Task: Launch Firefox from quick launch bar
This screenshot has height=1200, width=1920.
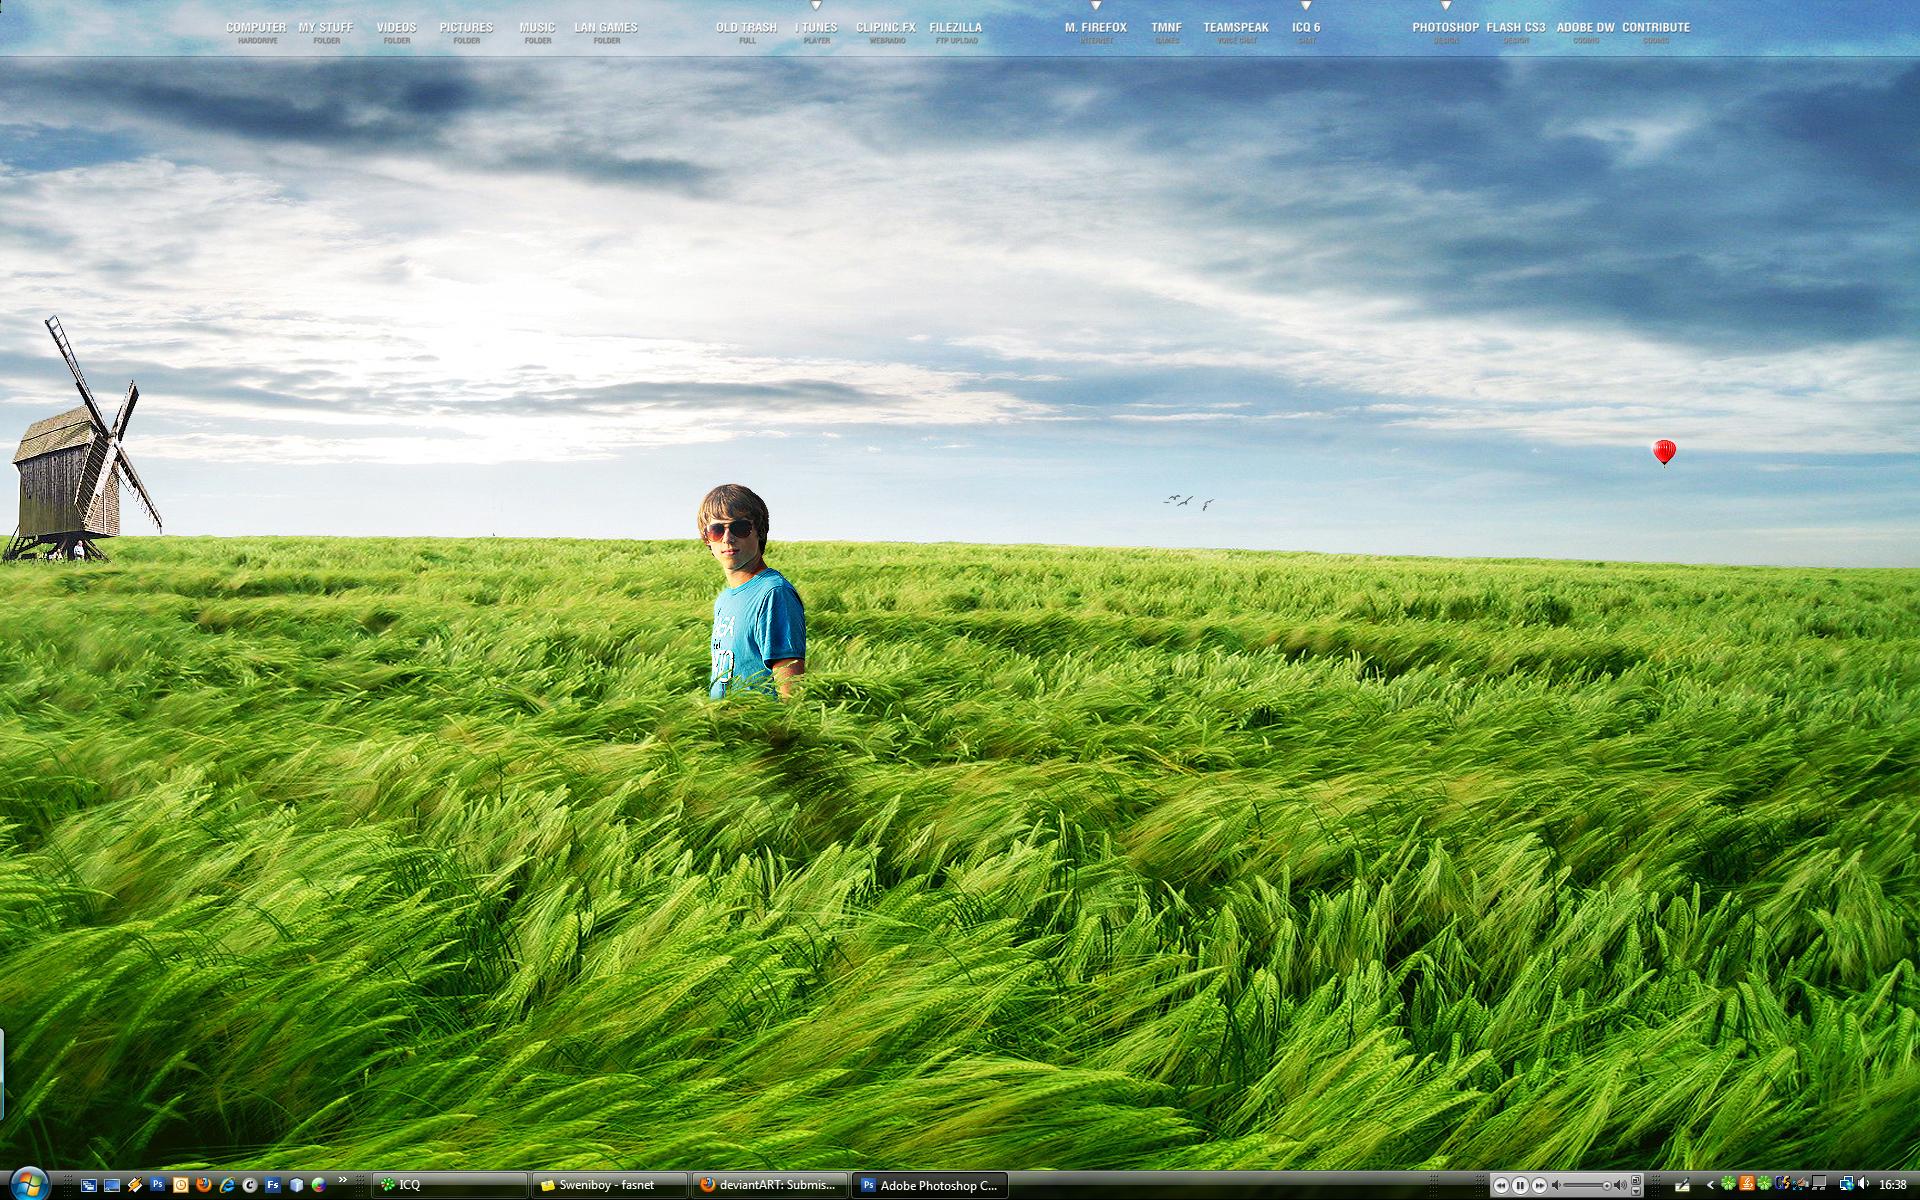Action: coord(204,1185)
